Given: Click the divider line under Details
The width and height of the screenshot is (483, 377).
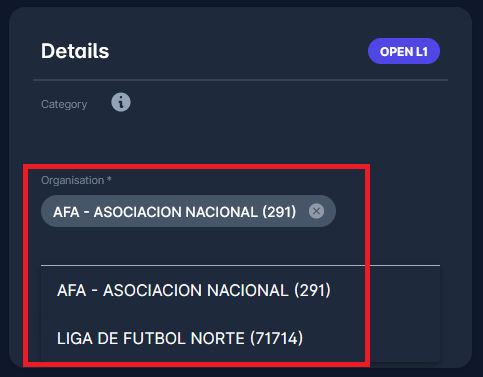Looking at the screenshot, I should (x=240, y=80).
